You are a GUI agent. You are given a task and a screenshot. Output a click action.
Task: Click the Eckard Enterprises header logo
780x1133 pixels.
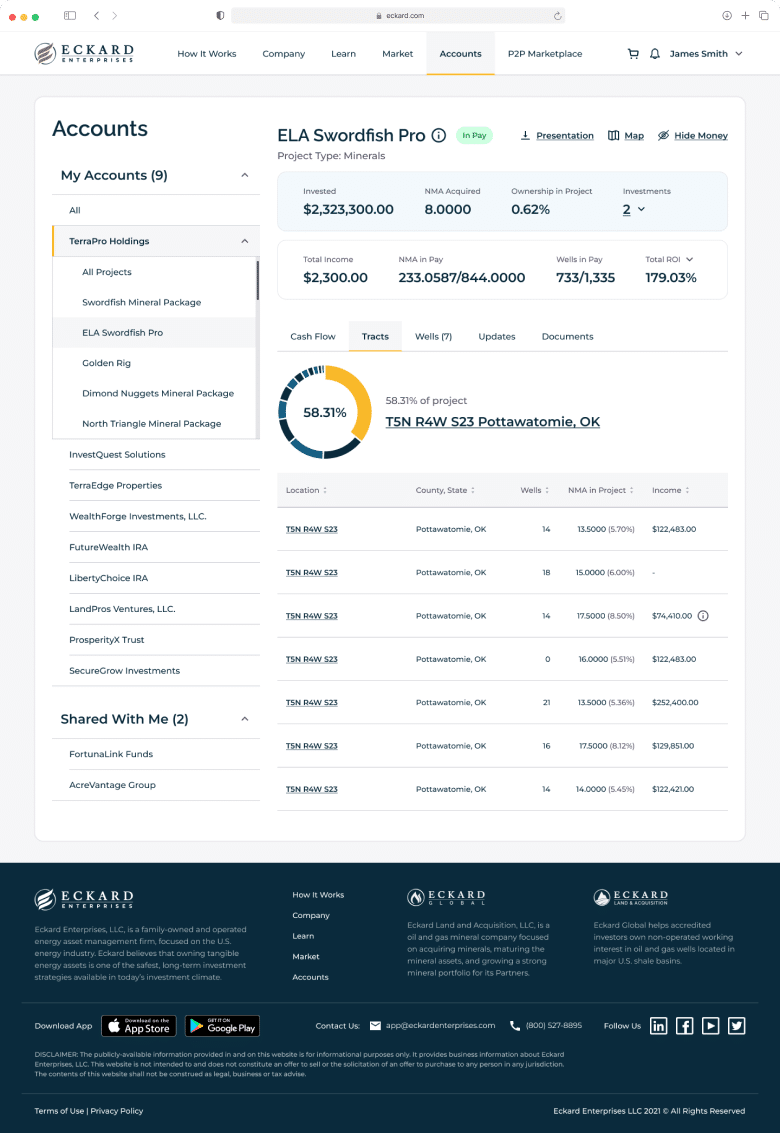click(84, 53)
